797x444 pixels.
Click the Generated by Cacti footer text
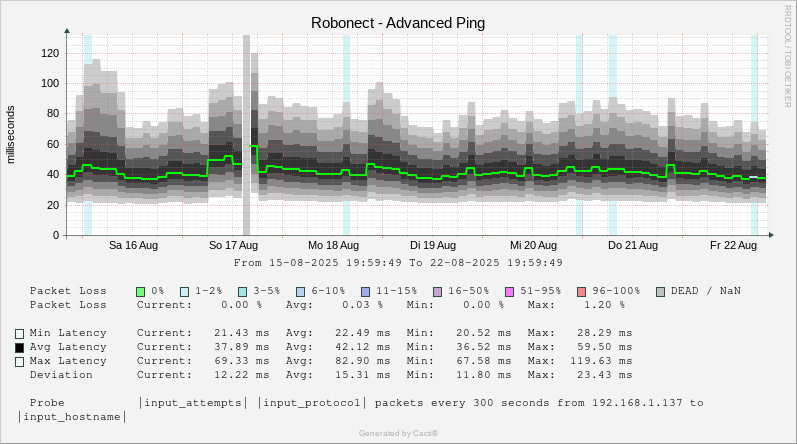coord(398,433)
